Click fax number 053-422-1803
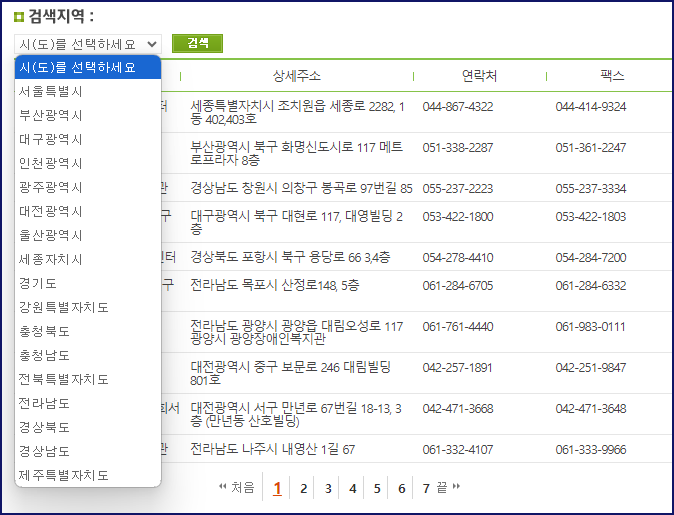 point(591,216)
